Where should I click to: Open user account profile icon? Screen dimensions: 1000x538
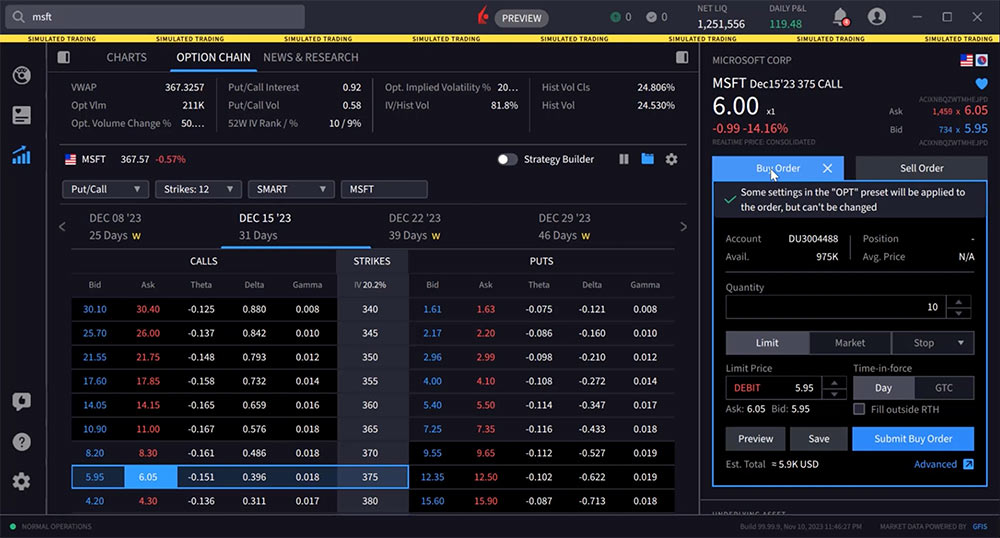click(877, 17)
